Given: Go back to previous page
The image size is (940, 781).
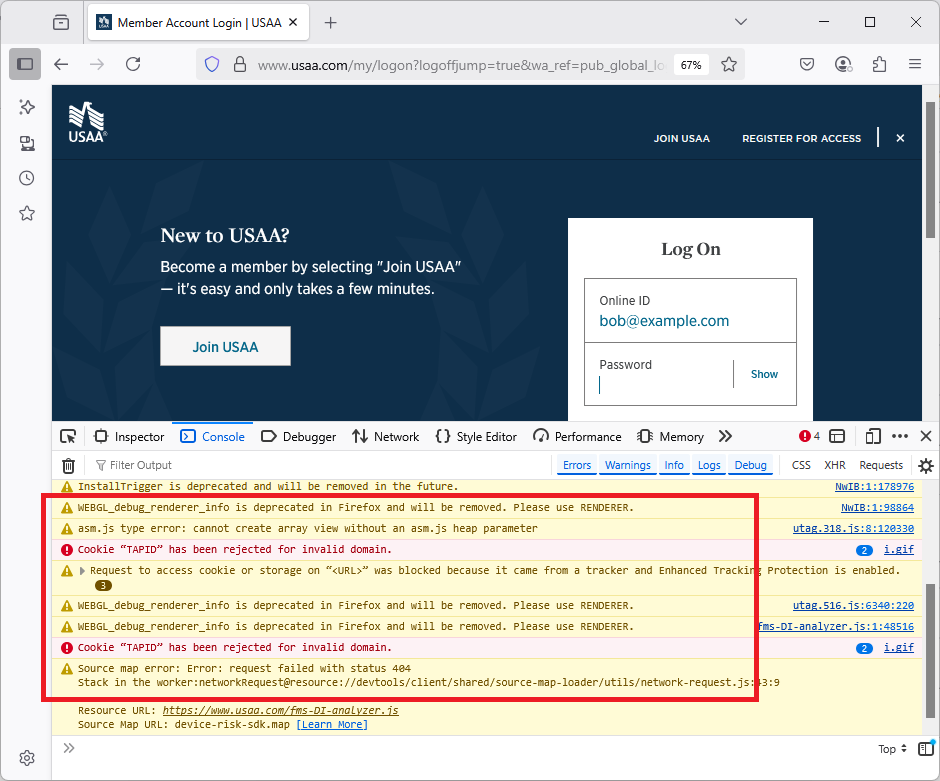Looking at the screenshot, I should [61, 64].
